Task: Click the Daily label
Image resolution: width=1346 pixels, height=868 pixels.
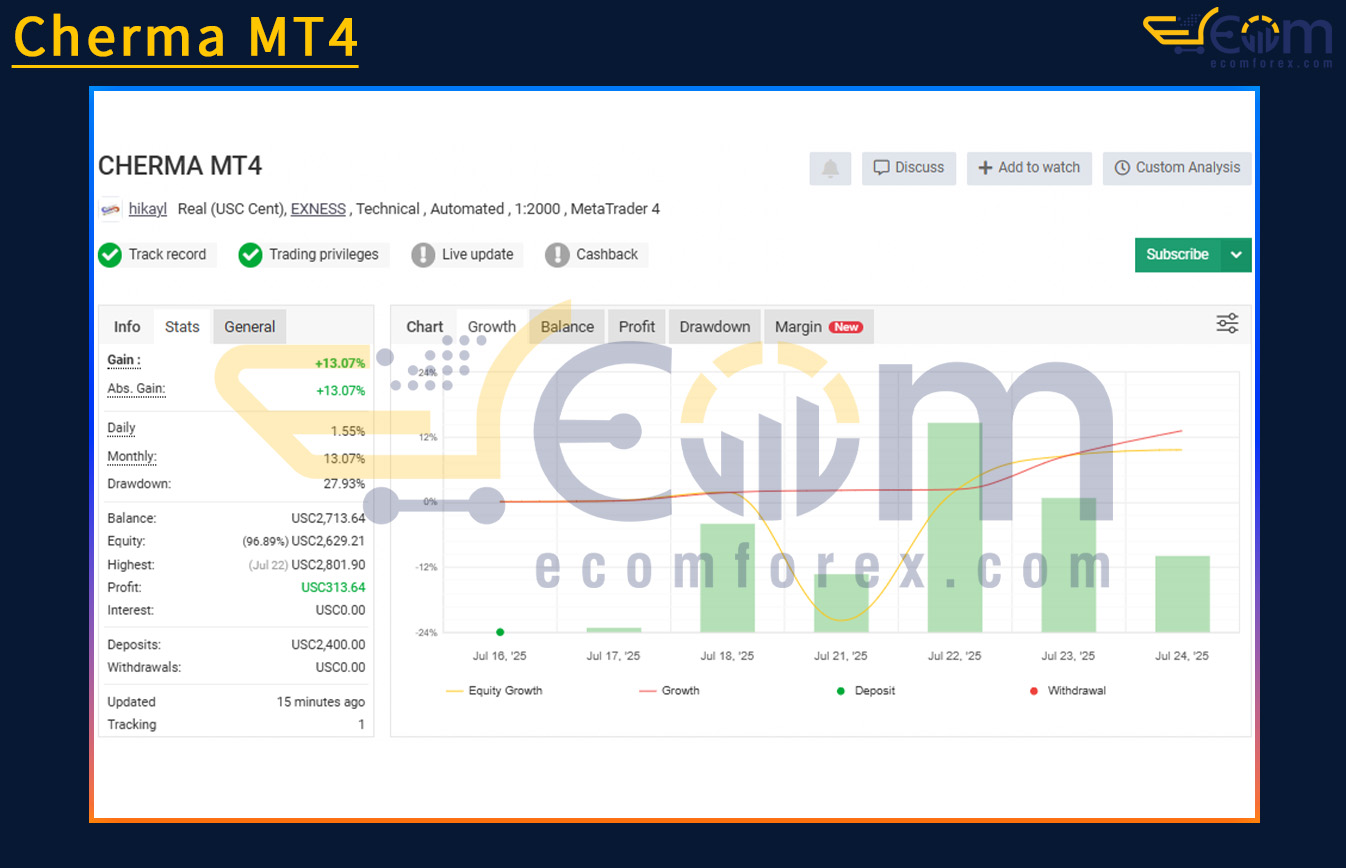Action: (121, 428)
